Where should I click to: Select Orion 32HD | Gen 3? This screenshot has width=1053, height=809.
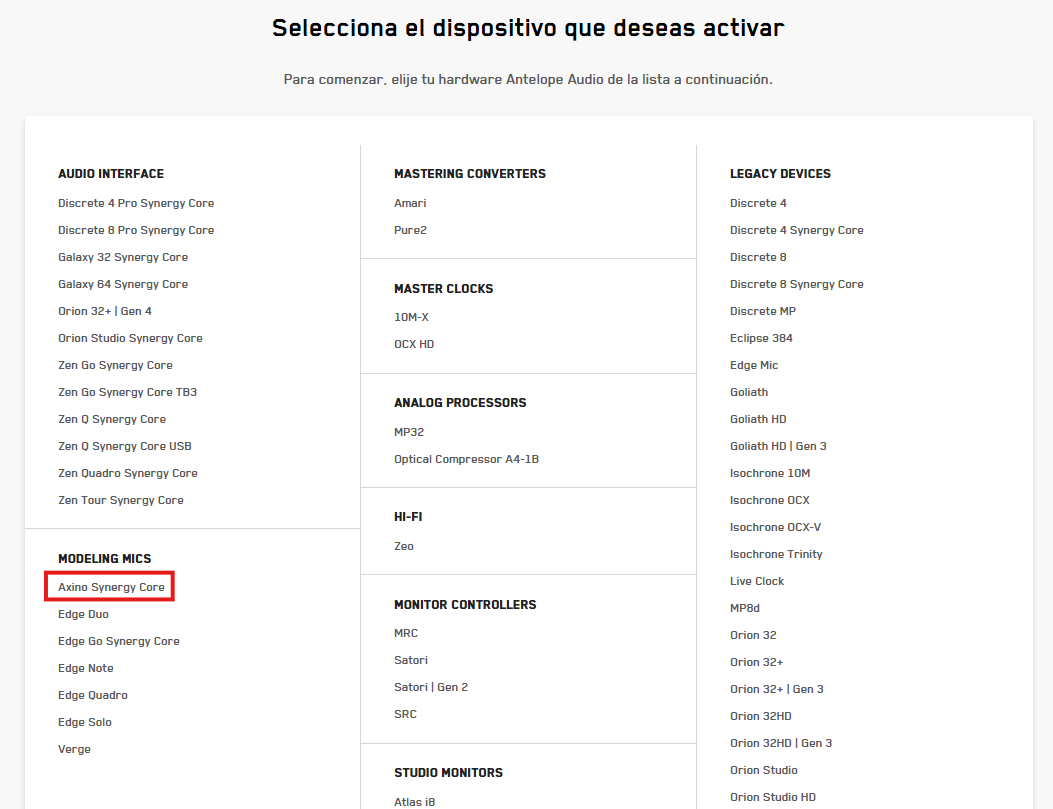coord(781,743)
